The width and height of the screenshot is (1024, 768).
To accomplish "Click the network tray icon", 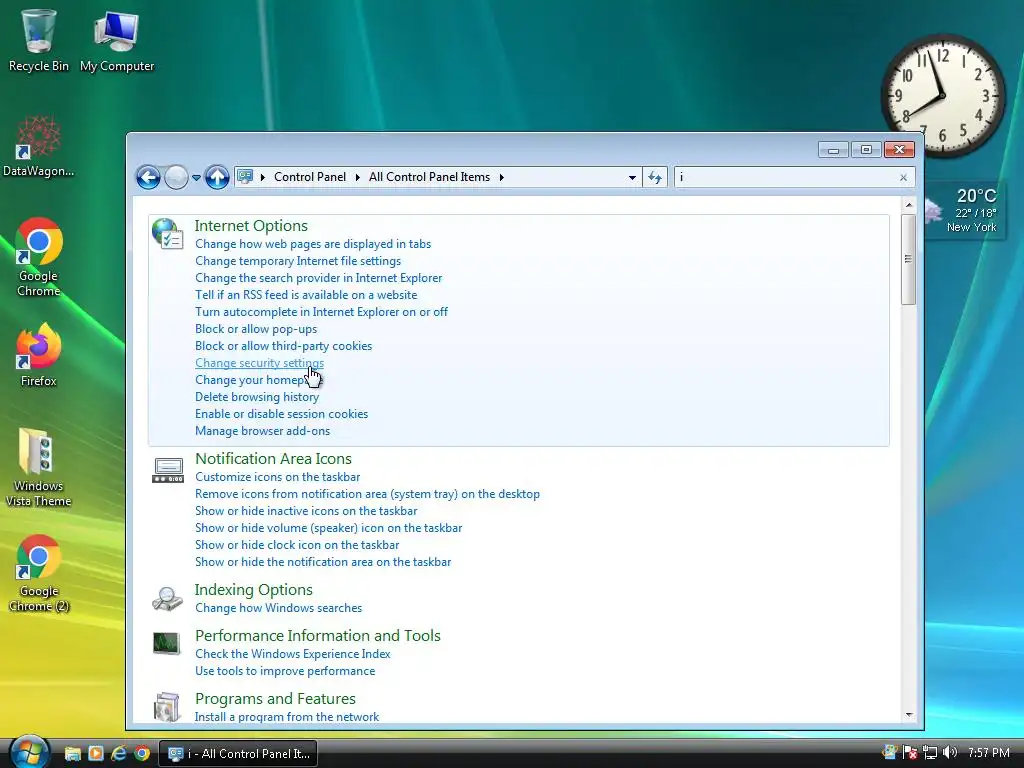I will [930, 753].
